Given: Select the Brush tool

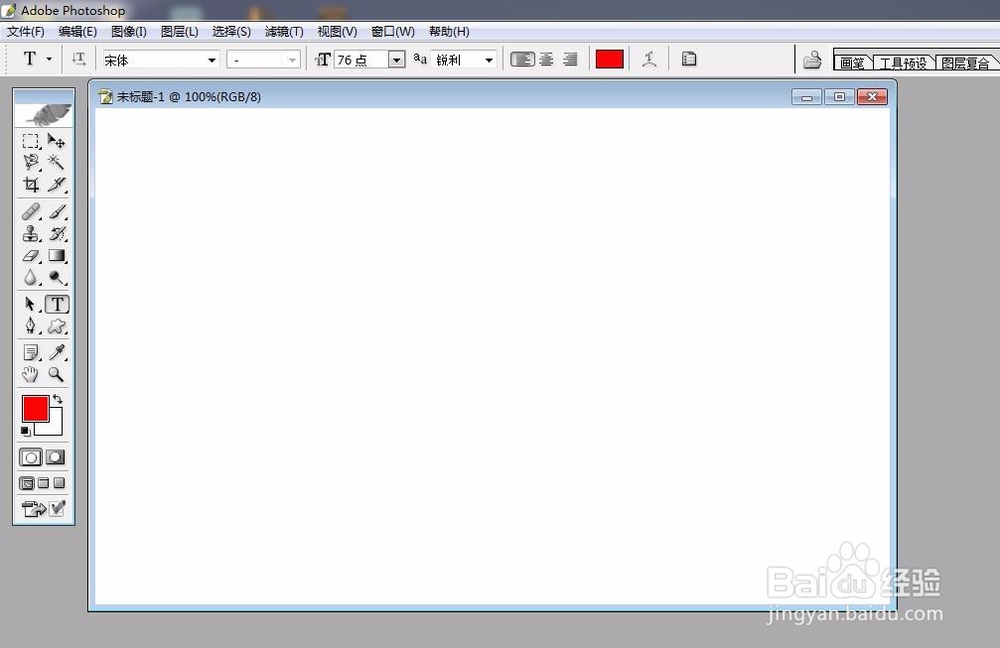Looking at the screenshot, I should (x=56, y=211).
